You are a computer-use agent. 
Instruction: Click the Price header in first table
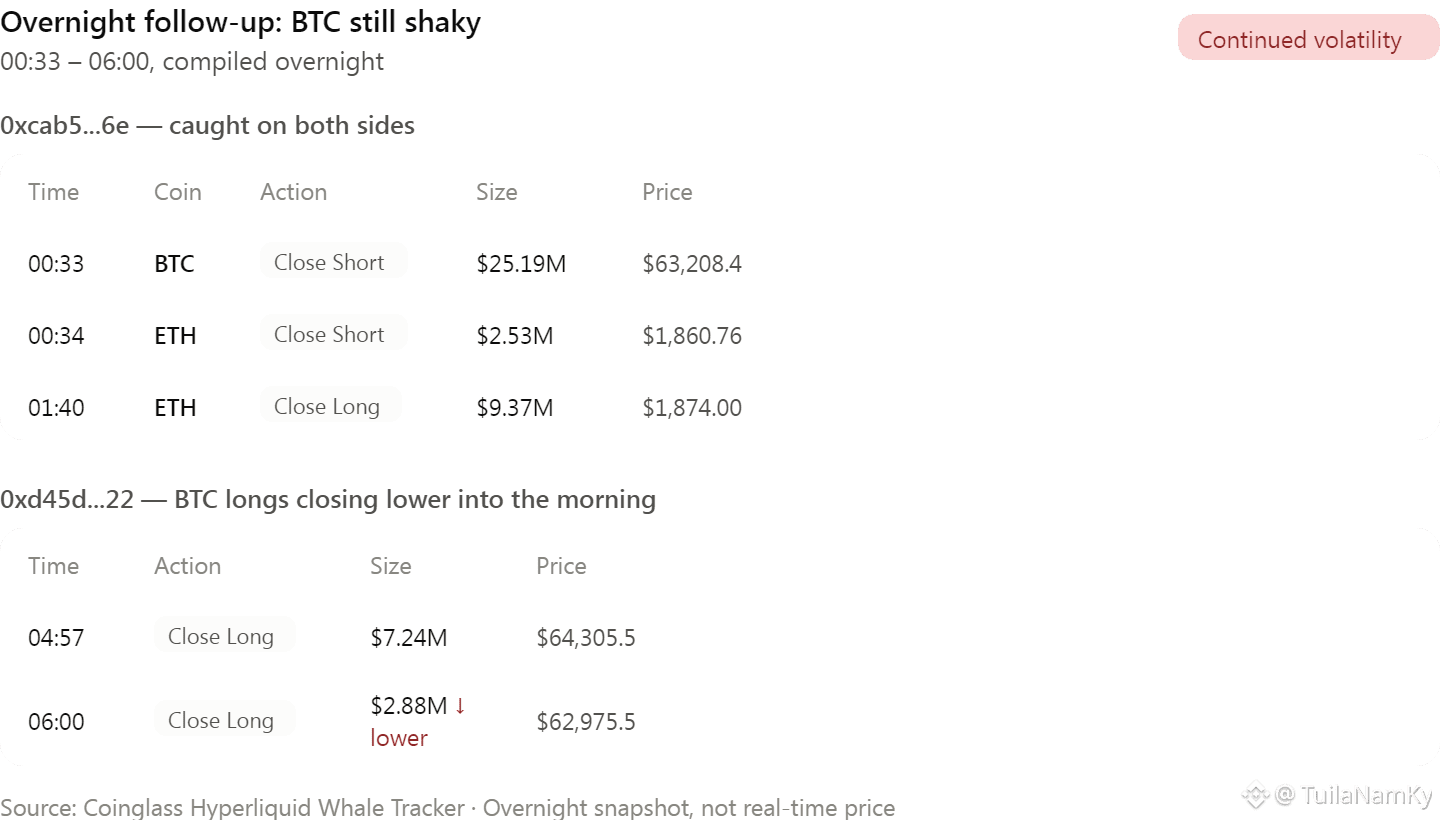pyautogui.click(x=667, y=192)
